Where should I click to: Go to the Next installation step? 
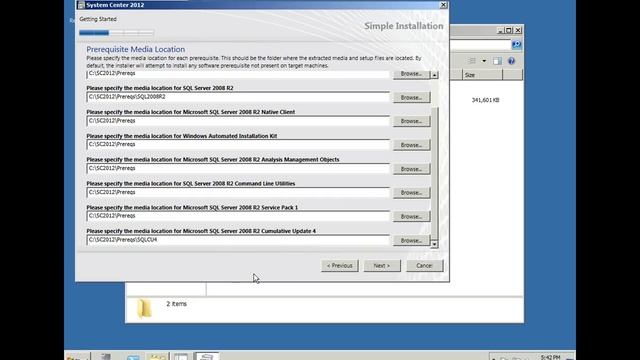coord(382,266)
